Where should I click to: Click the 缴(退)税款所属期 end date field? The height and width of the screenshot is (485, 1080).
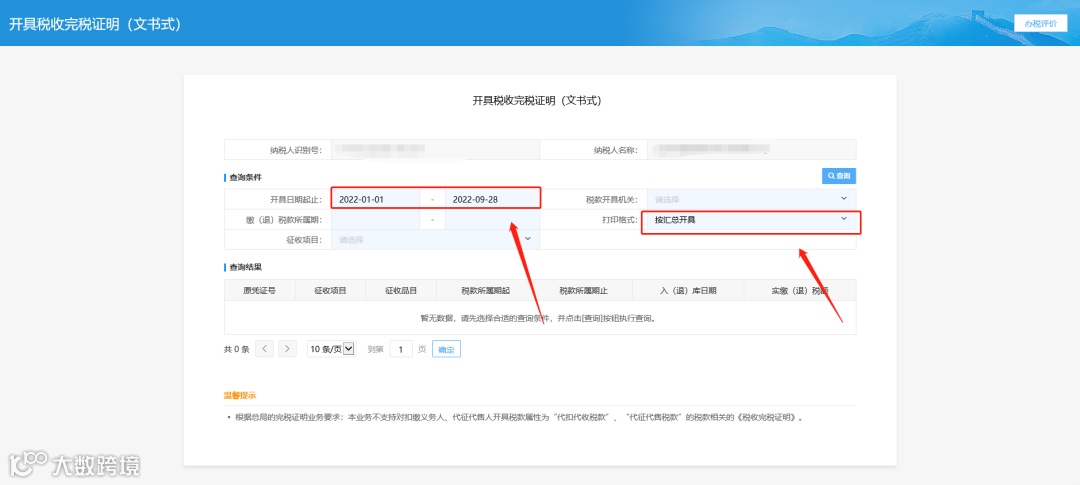[492, 220]
